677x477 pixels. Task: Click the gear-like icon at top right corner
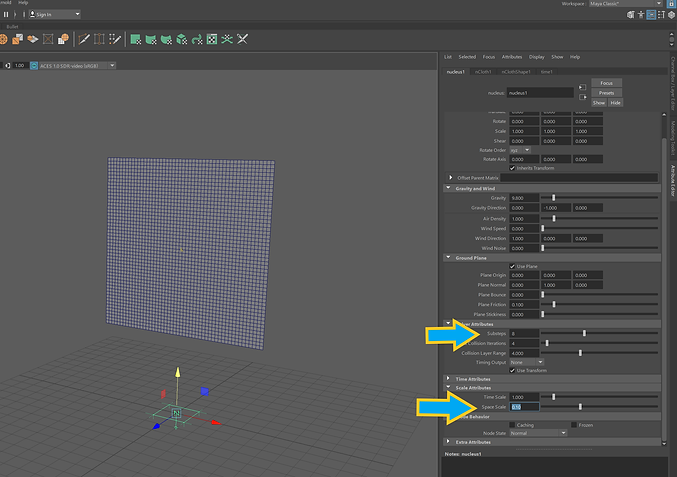(x=671, y=15)
